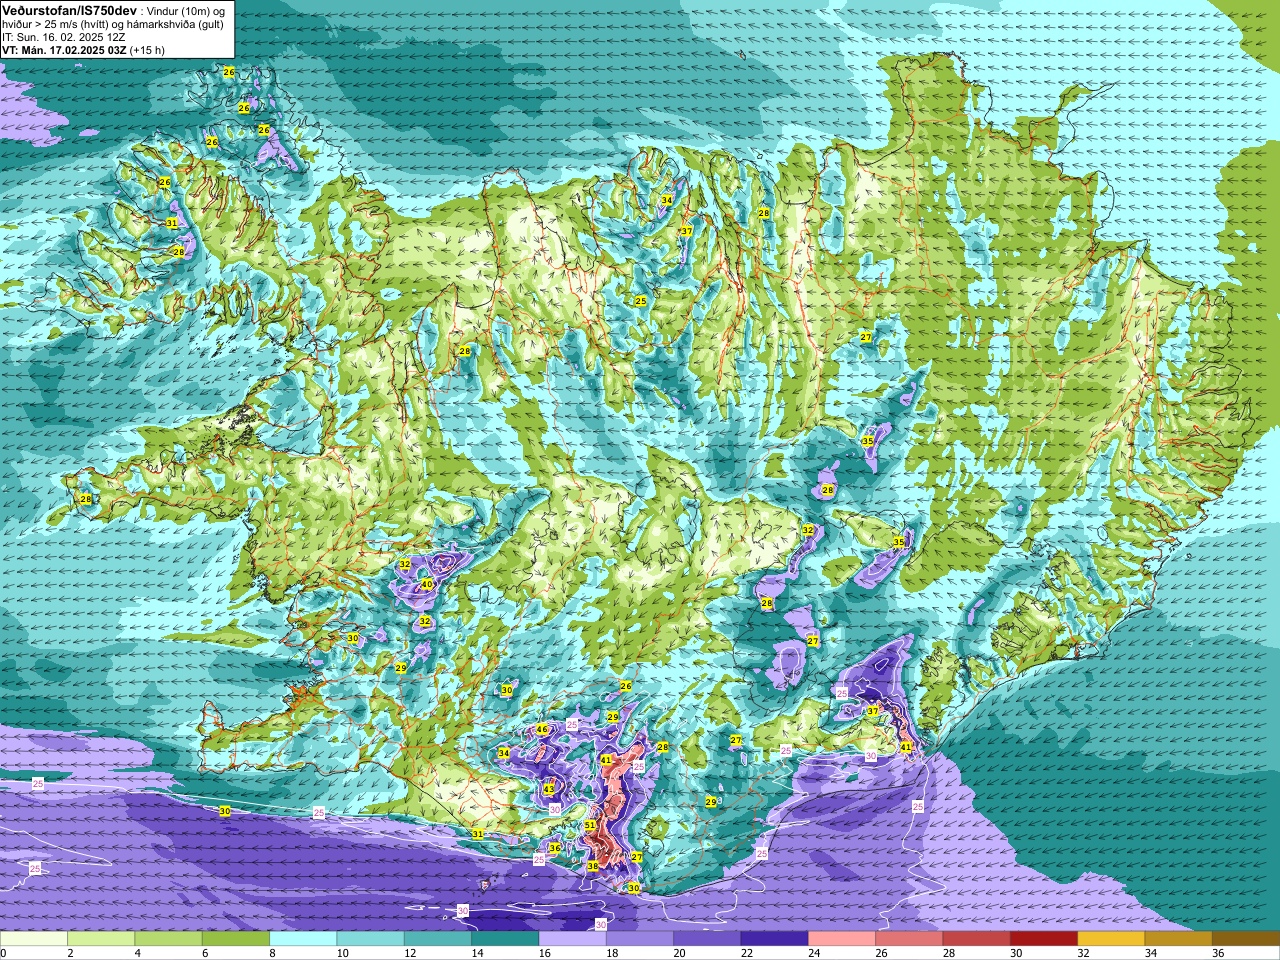
Task: Click the '16' tick label on the color scale
Action: pyautogui.click(x=545, y=953)
